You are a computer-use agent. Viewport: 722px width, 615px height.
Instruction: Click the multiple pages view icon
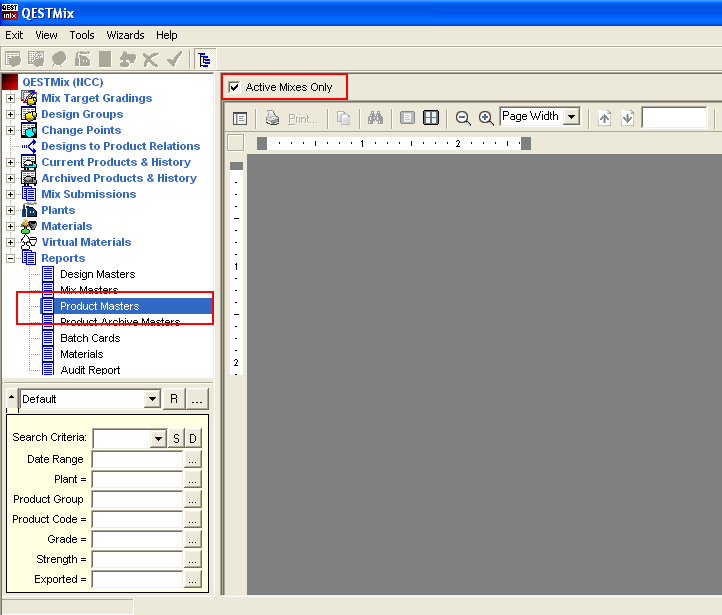(431, 118)
